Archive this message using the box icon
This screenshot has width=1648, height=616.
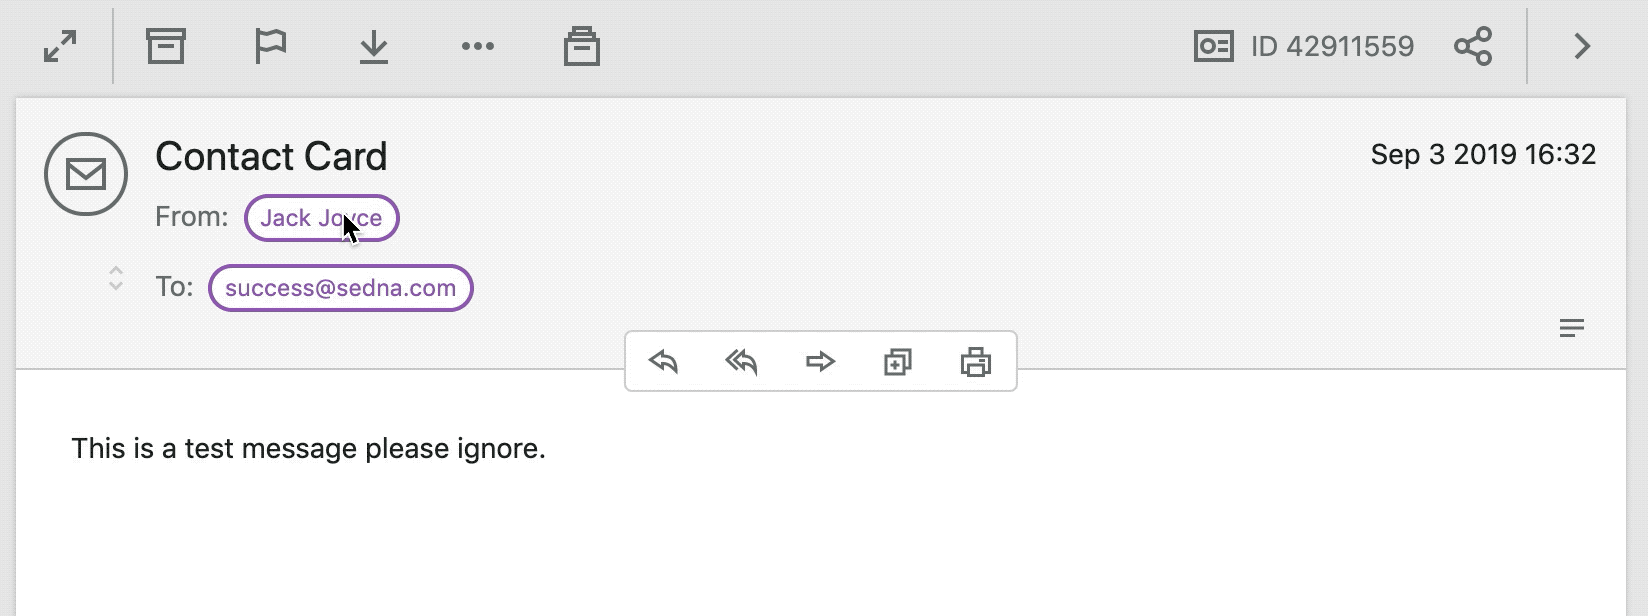pyautogui.click(x=166, y=46)
